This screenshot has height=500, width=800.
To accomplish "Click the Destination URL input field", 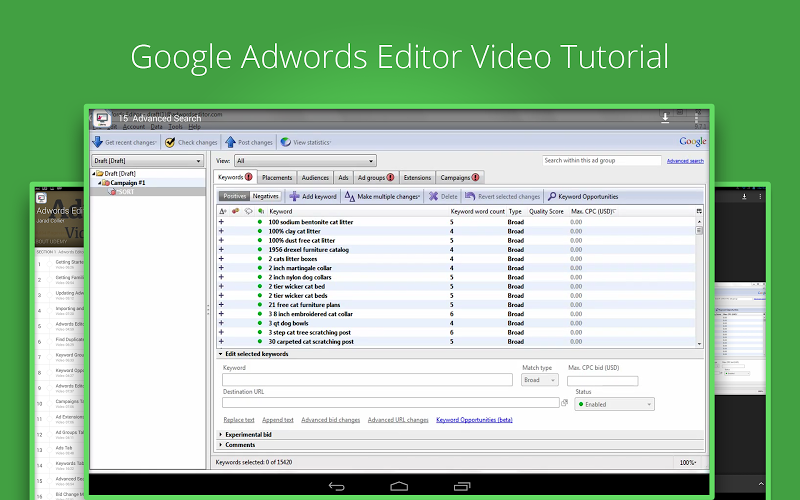I will tap(391, 403).
